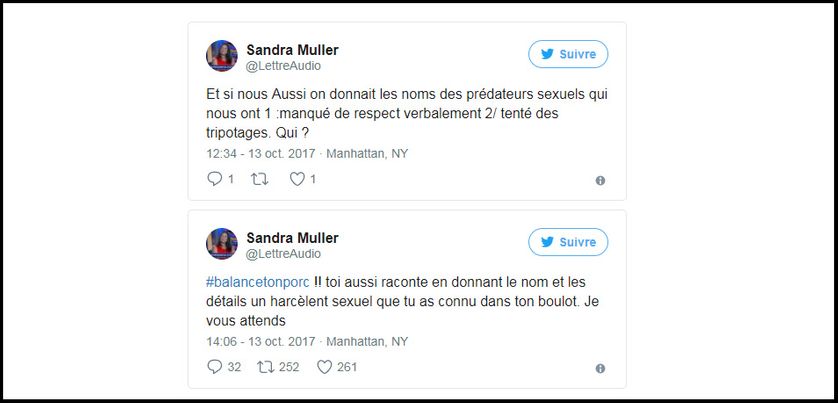The width and height of the screenshot is (838, 403).
Task: Open info icon on first tweet
Action: (x=600, y=181)
